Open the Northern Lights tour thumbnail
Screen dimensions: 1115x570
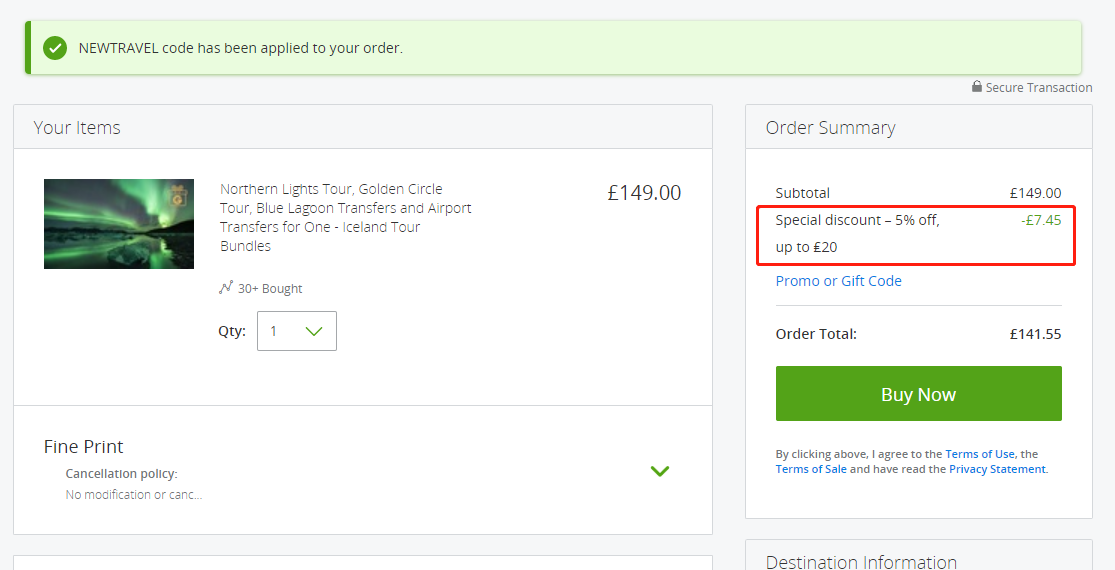119,224
